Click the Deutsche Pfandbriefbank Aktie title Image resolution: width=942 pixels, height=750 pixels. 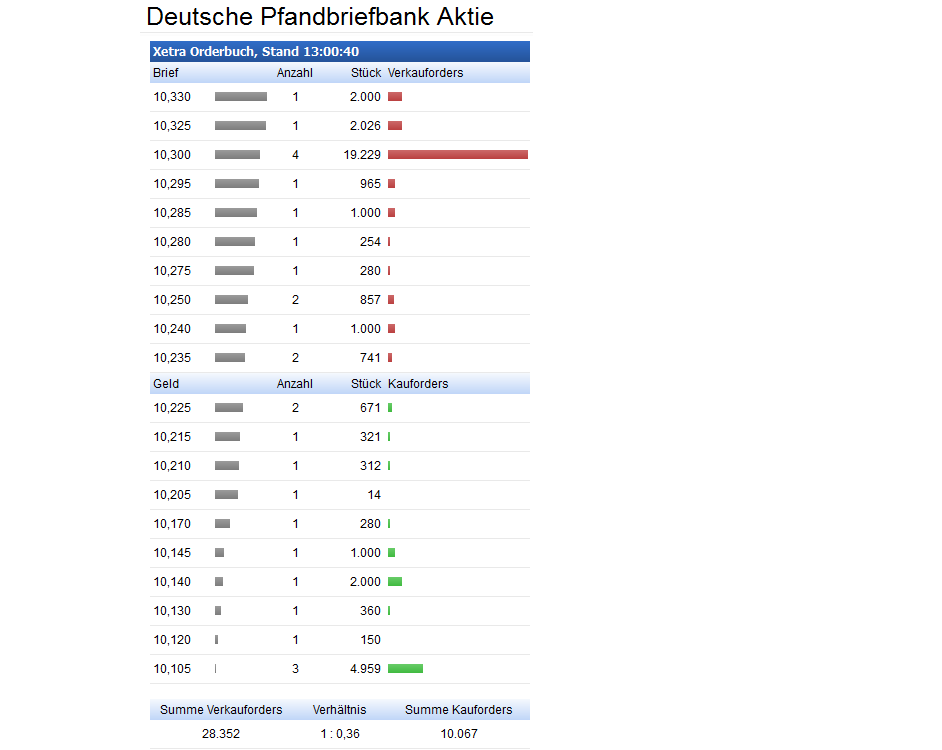pyautogui.click(x=319, y=17)
